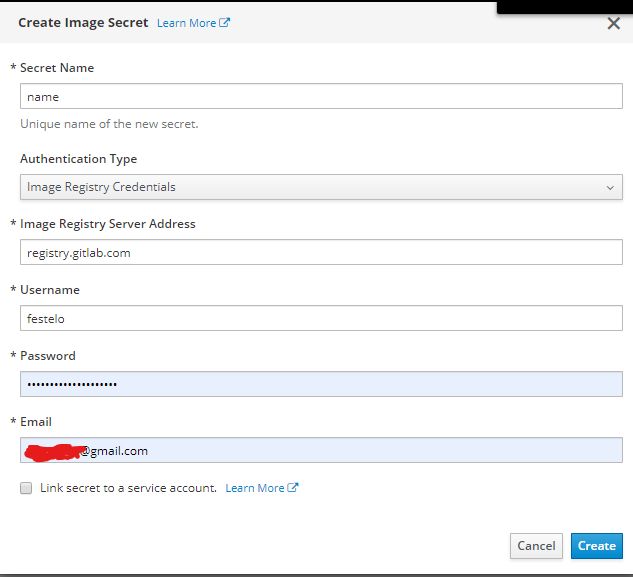Click the 'Link secret to a service account.' label

click(128, 488)
